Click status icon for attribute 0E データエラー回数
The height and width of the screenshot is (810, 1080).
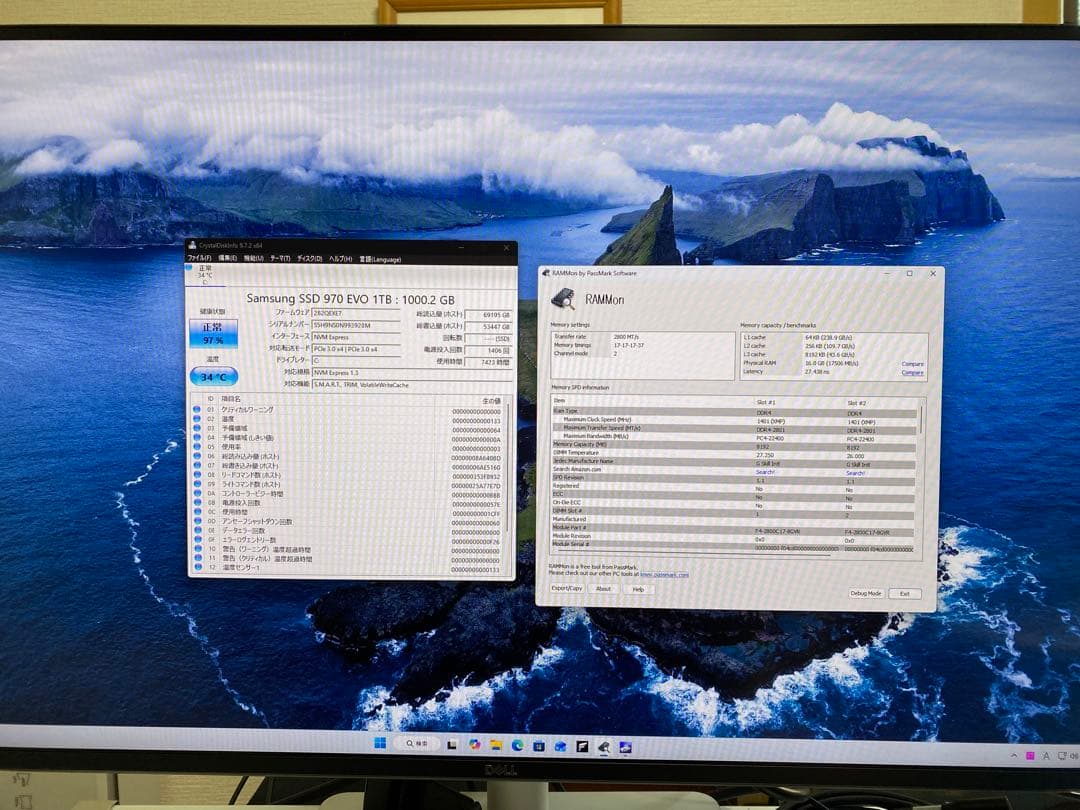click(x=198, y=530)
